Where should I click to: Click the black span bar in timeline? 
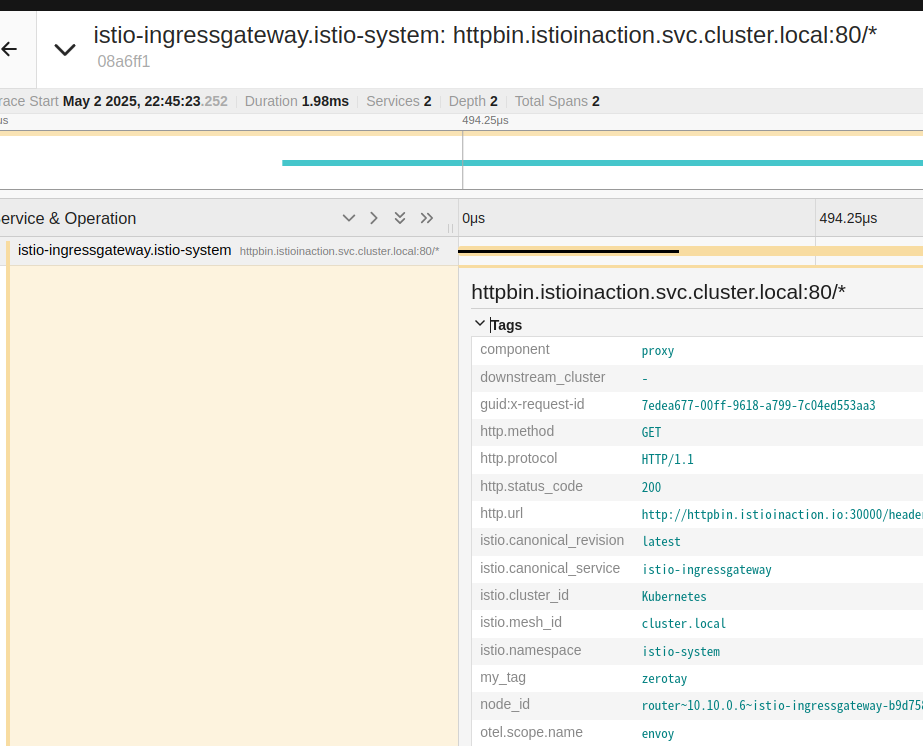click(x=569, y=251)
